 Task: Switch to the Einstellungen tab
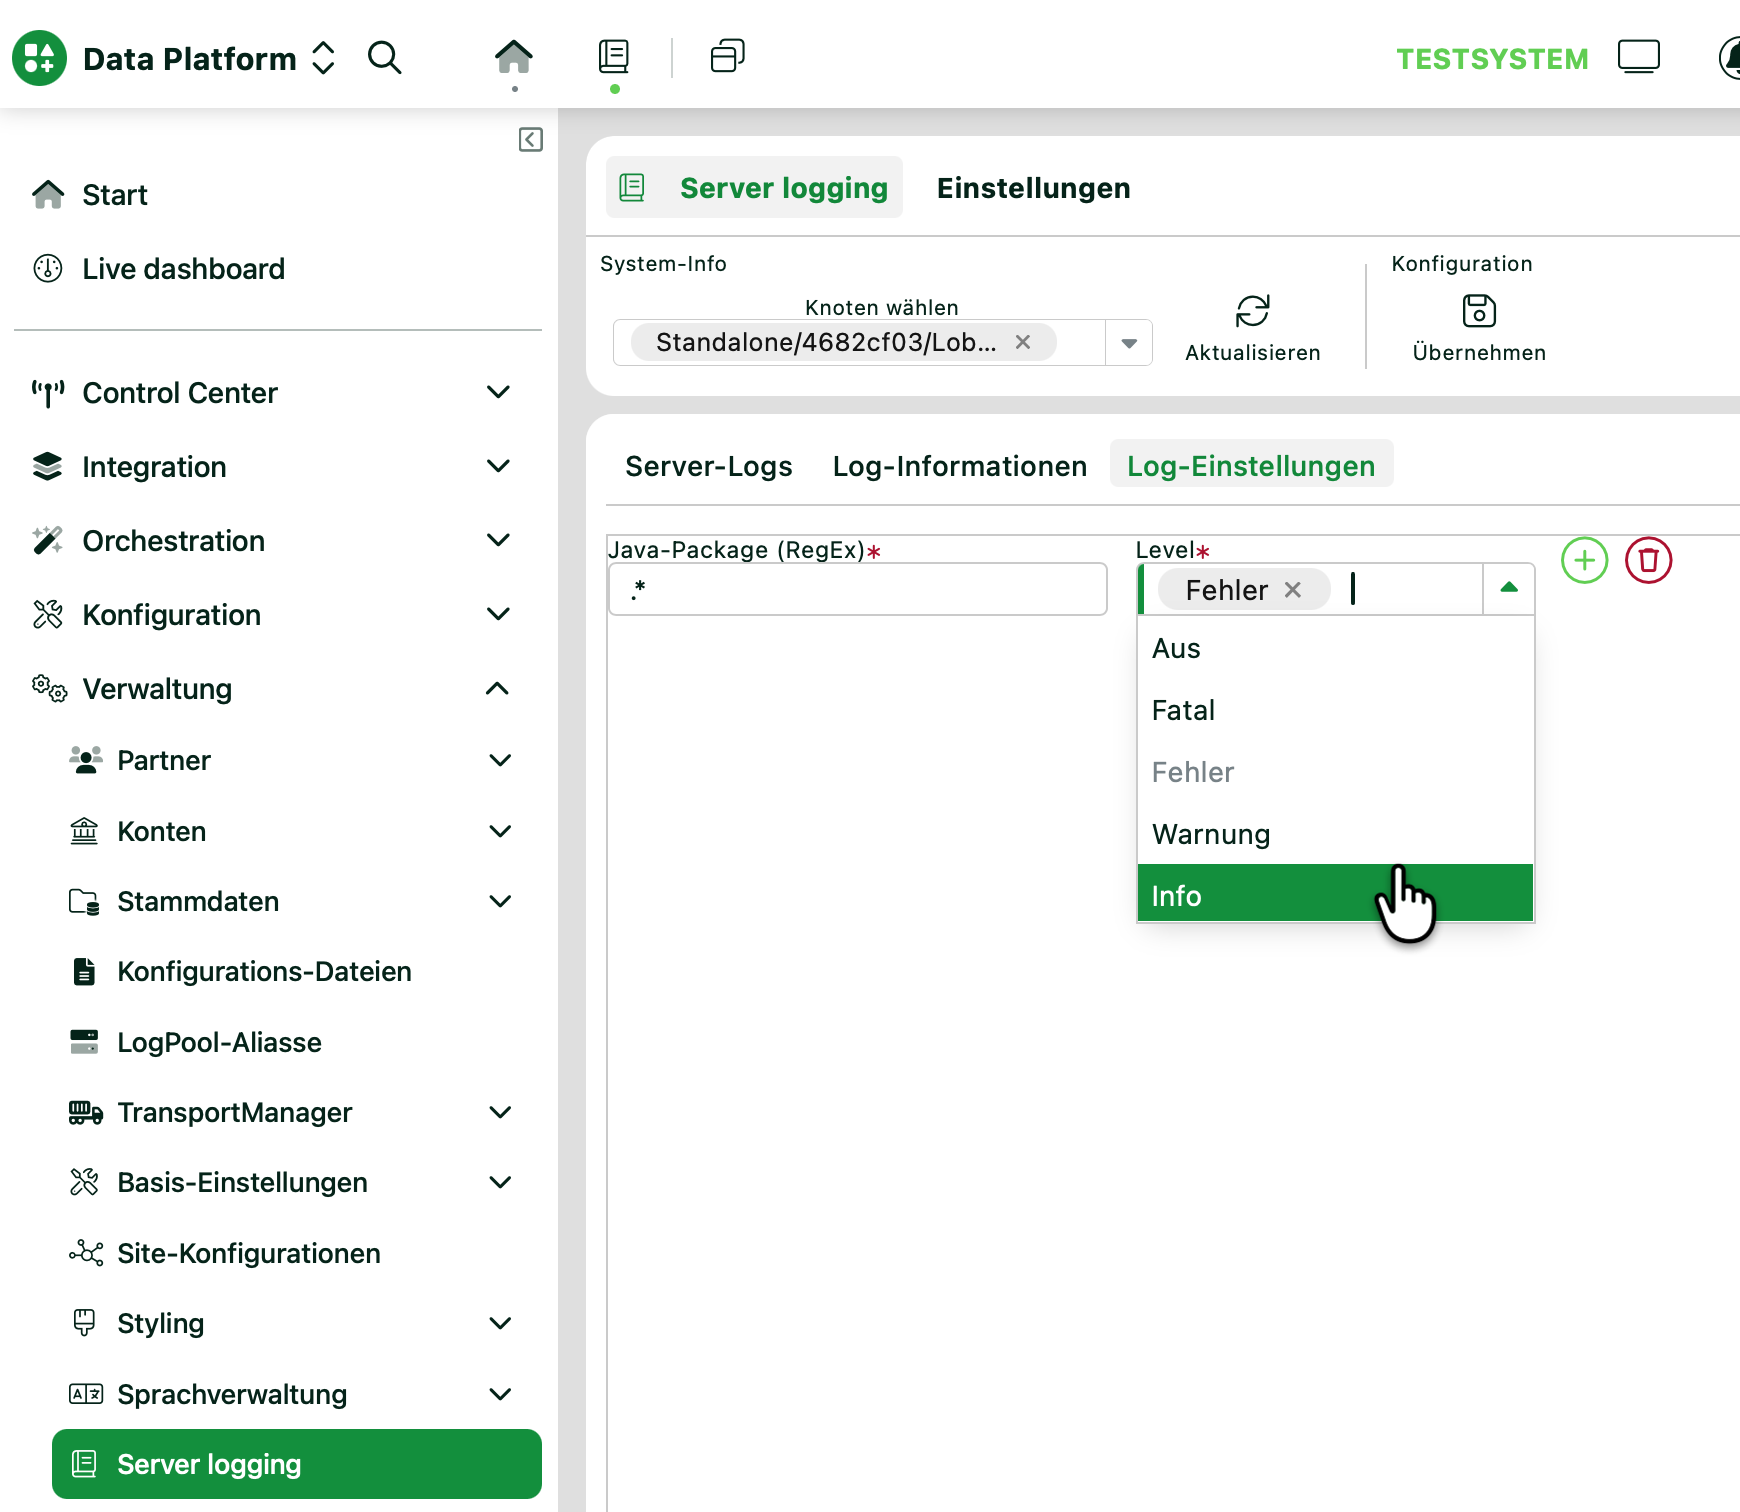click(1033, 188)
